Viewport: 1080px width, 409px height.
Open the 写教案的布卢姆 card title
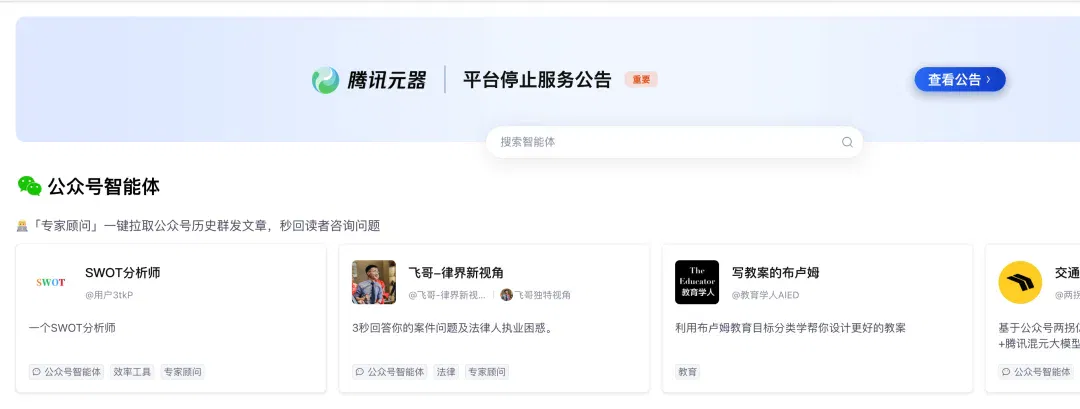point(776,273)
